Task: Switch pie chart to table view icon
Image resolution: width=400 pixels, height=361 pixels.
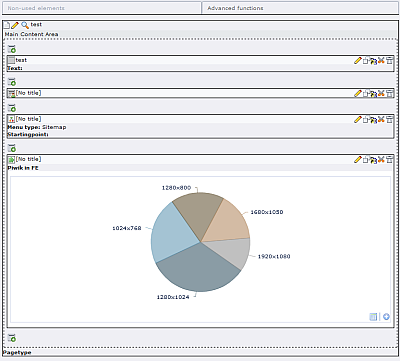Action: (373, 317)
